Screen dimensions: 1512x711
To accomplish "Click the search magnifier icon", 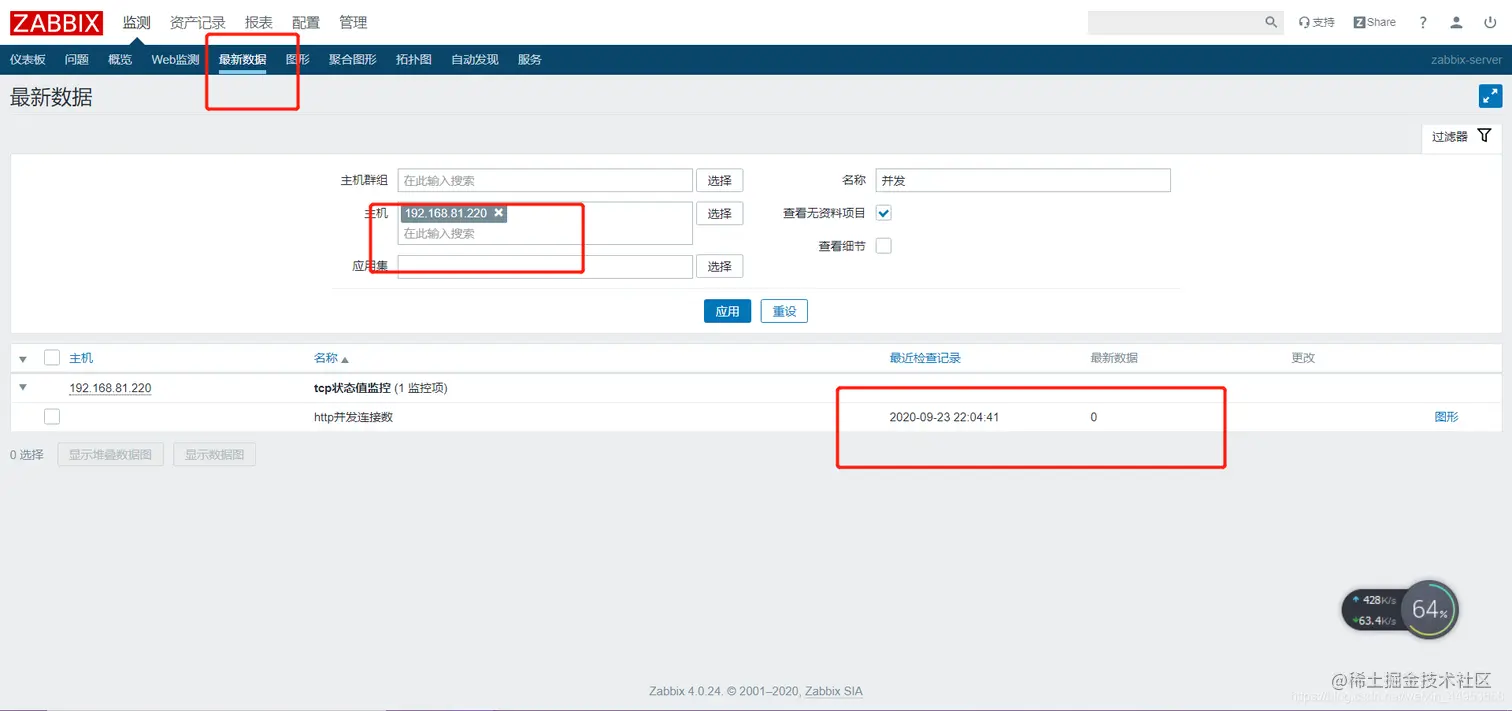I will (1271, 22).
